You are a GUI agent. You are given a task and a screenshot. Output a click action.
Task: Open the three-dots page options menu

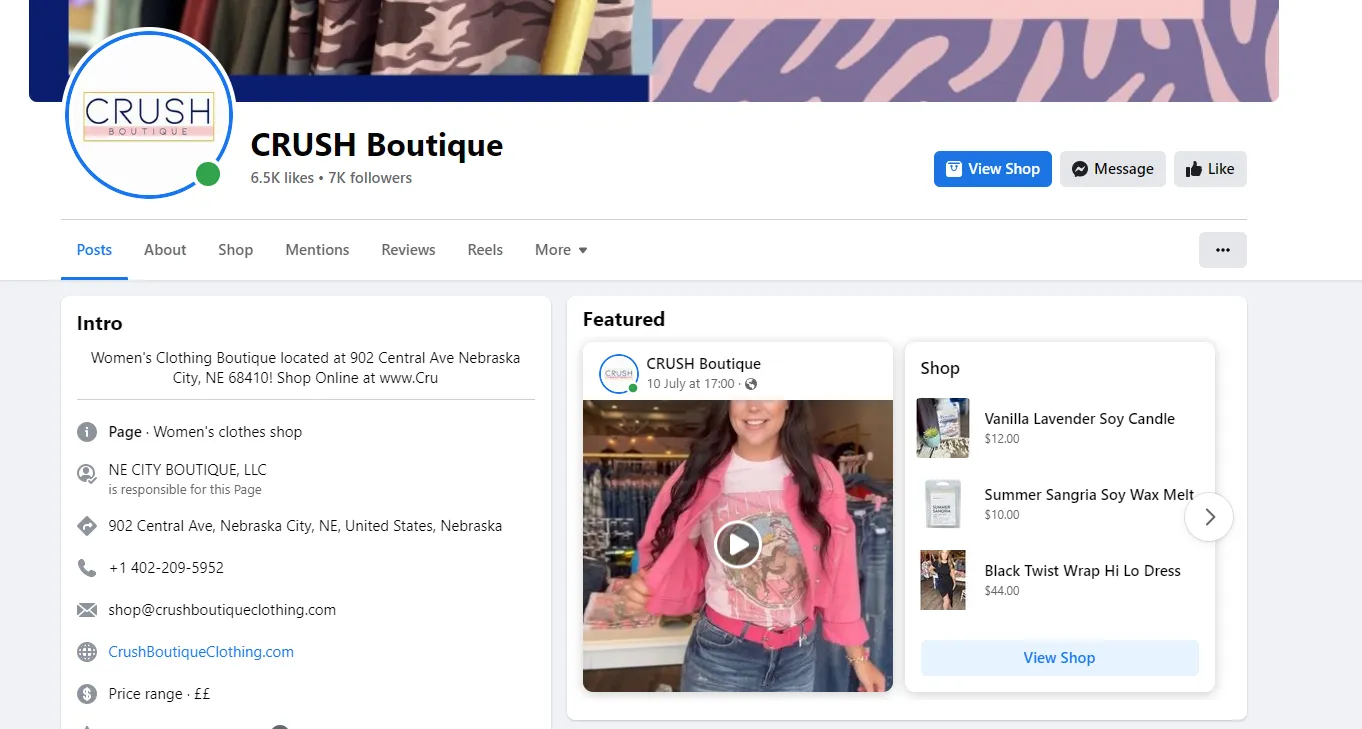pyautogui.click(x=1223, y=250)
